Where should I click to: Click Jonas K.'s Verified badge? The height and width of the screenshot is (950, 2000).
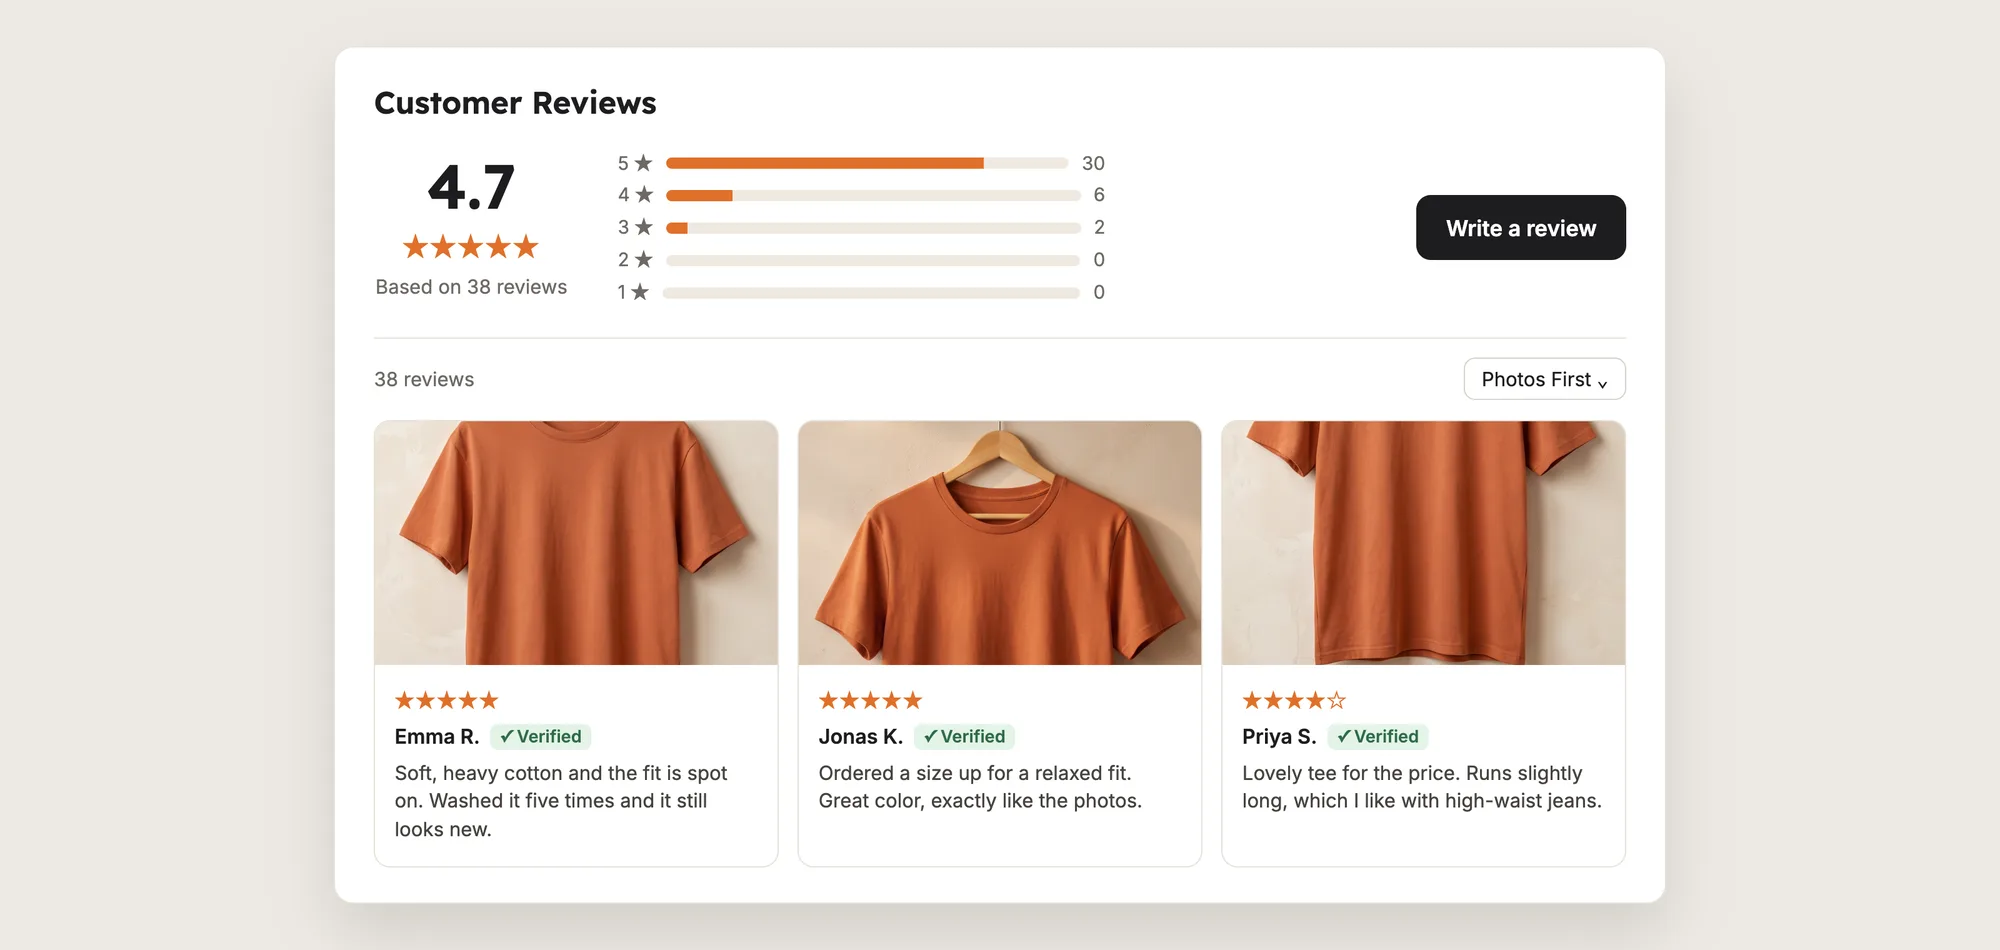pyautogui.click(x=964, y=737)
